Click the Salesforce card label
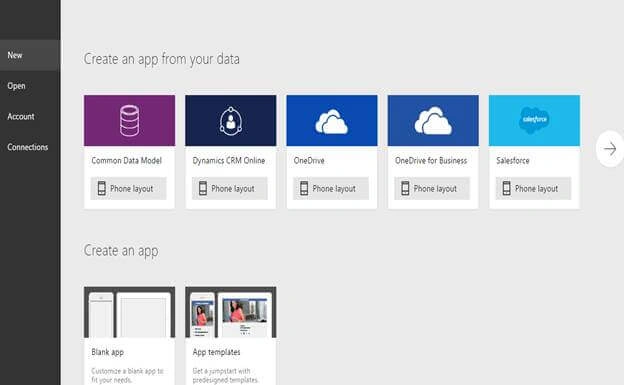 pyautogui.click(x=513, y=160)
